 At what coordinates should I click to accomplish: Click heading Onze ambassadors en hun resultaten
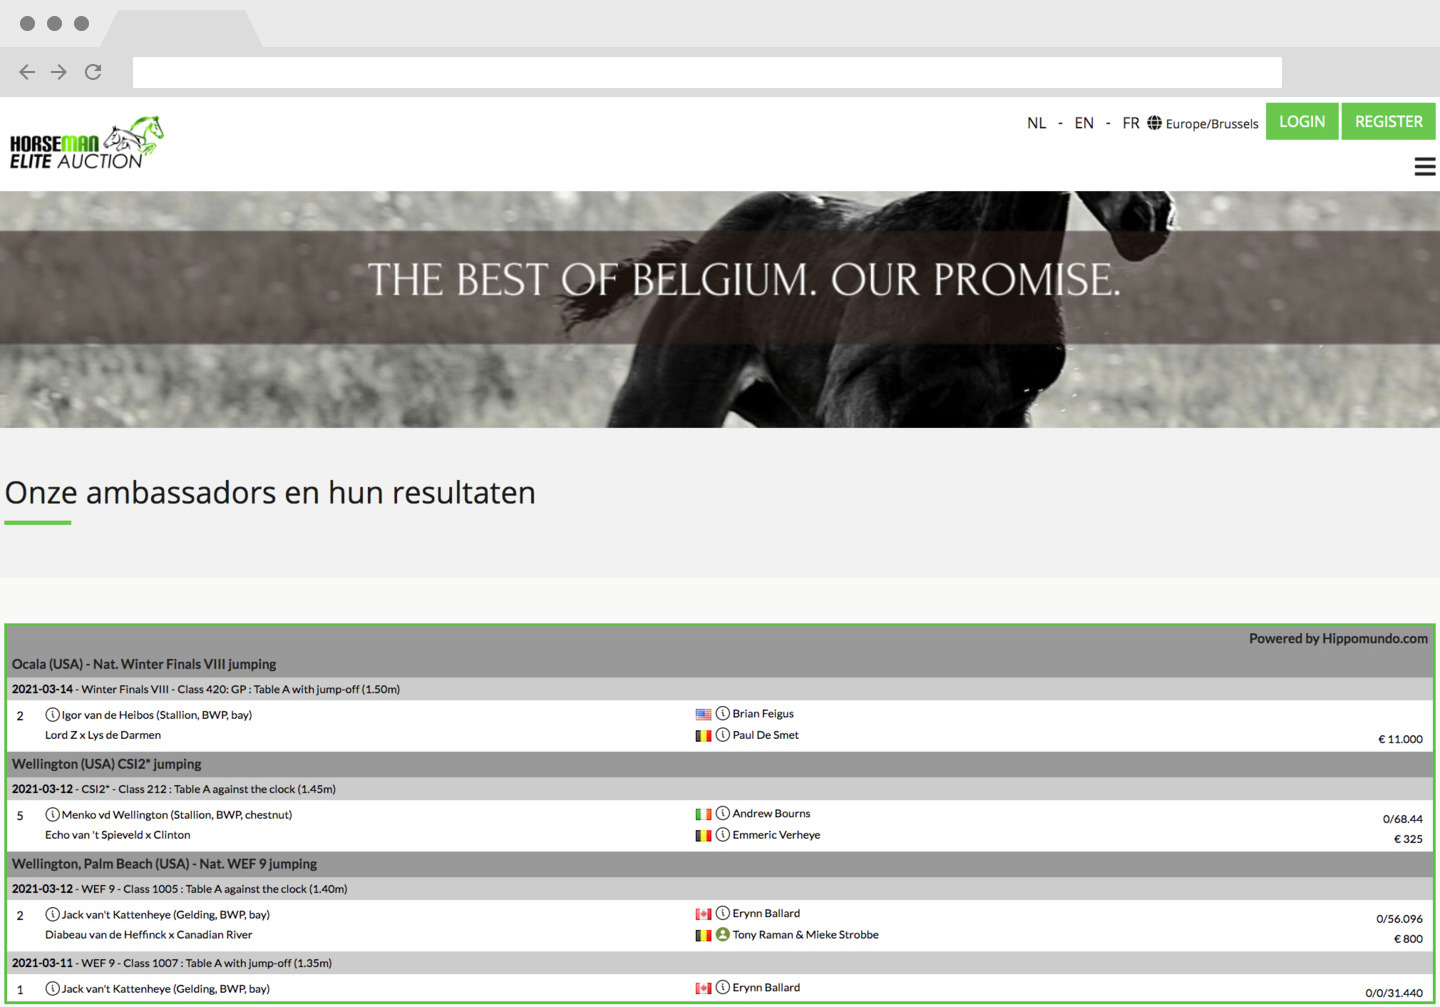(x=270, y=493)
